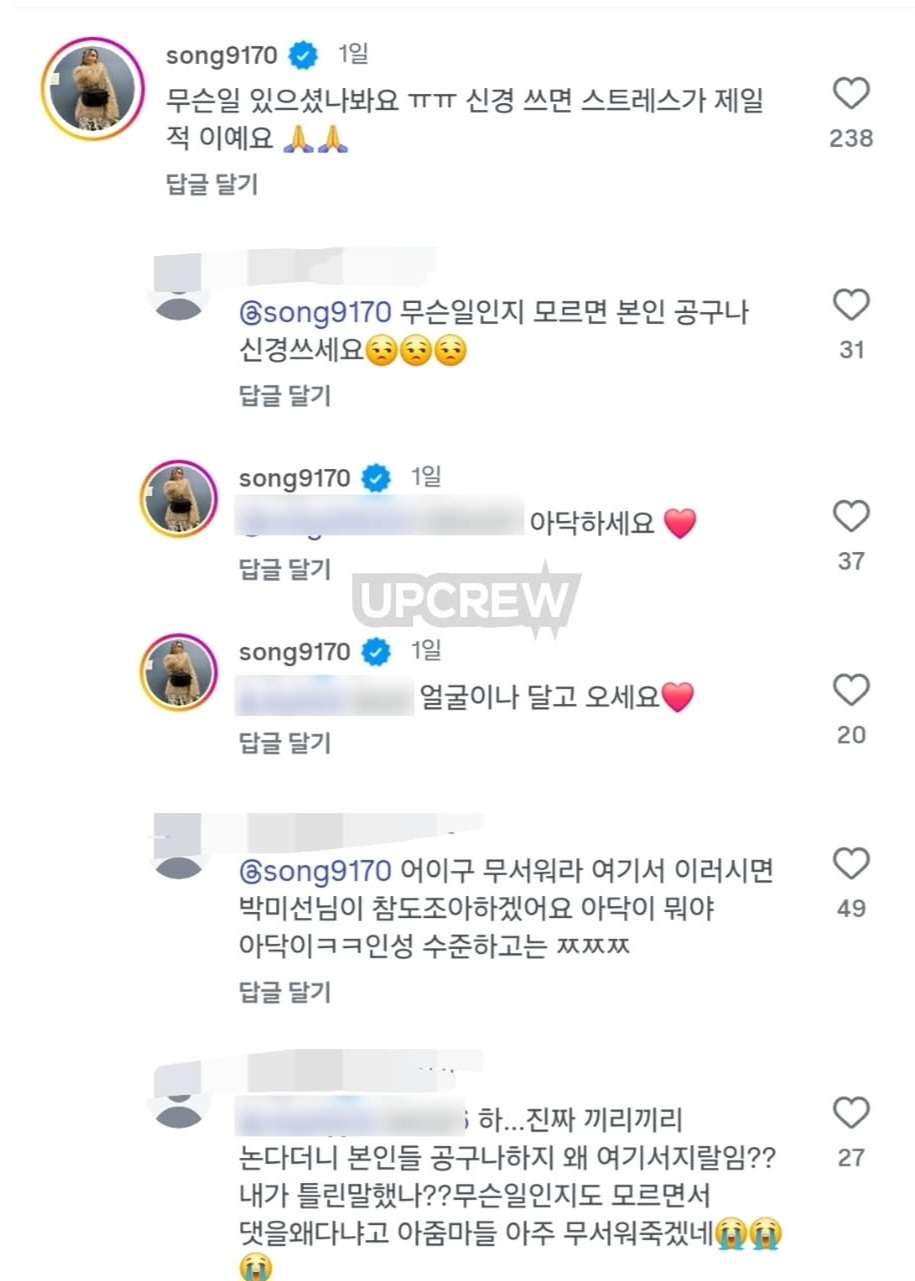
Task: Like the reply with 49 likes
Action: click(851, 864)
